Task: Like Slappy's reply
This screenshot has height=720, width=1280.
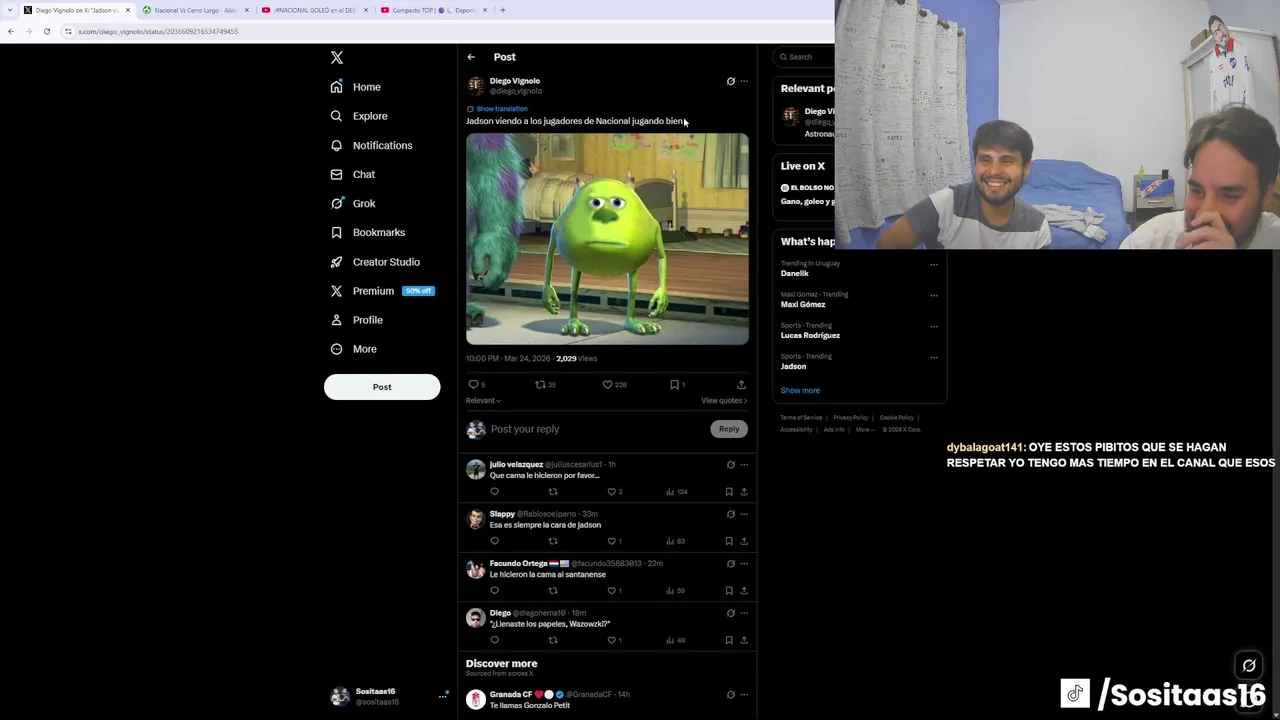Action: pos(612,541)
